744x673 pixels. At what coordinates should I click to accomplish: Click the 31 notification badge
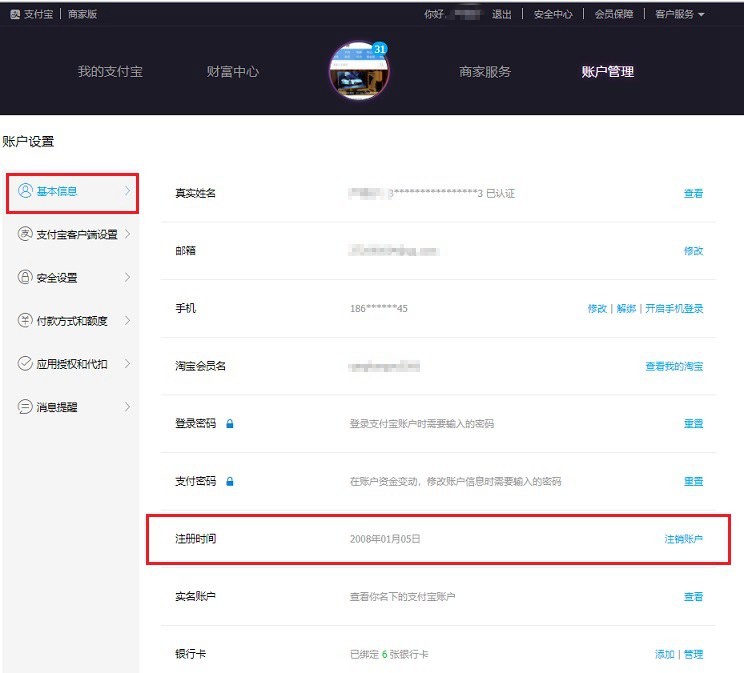[x=380, y=49]
